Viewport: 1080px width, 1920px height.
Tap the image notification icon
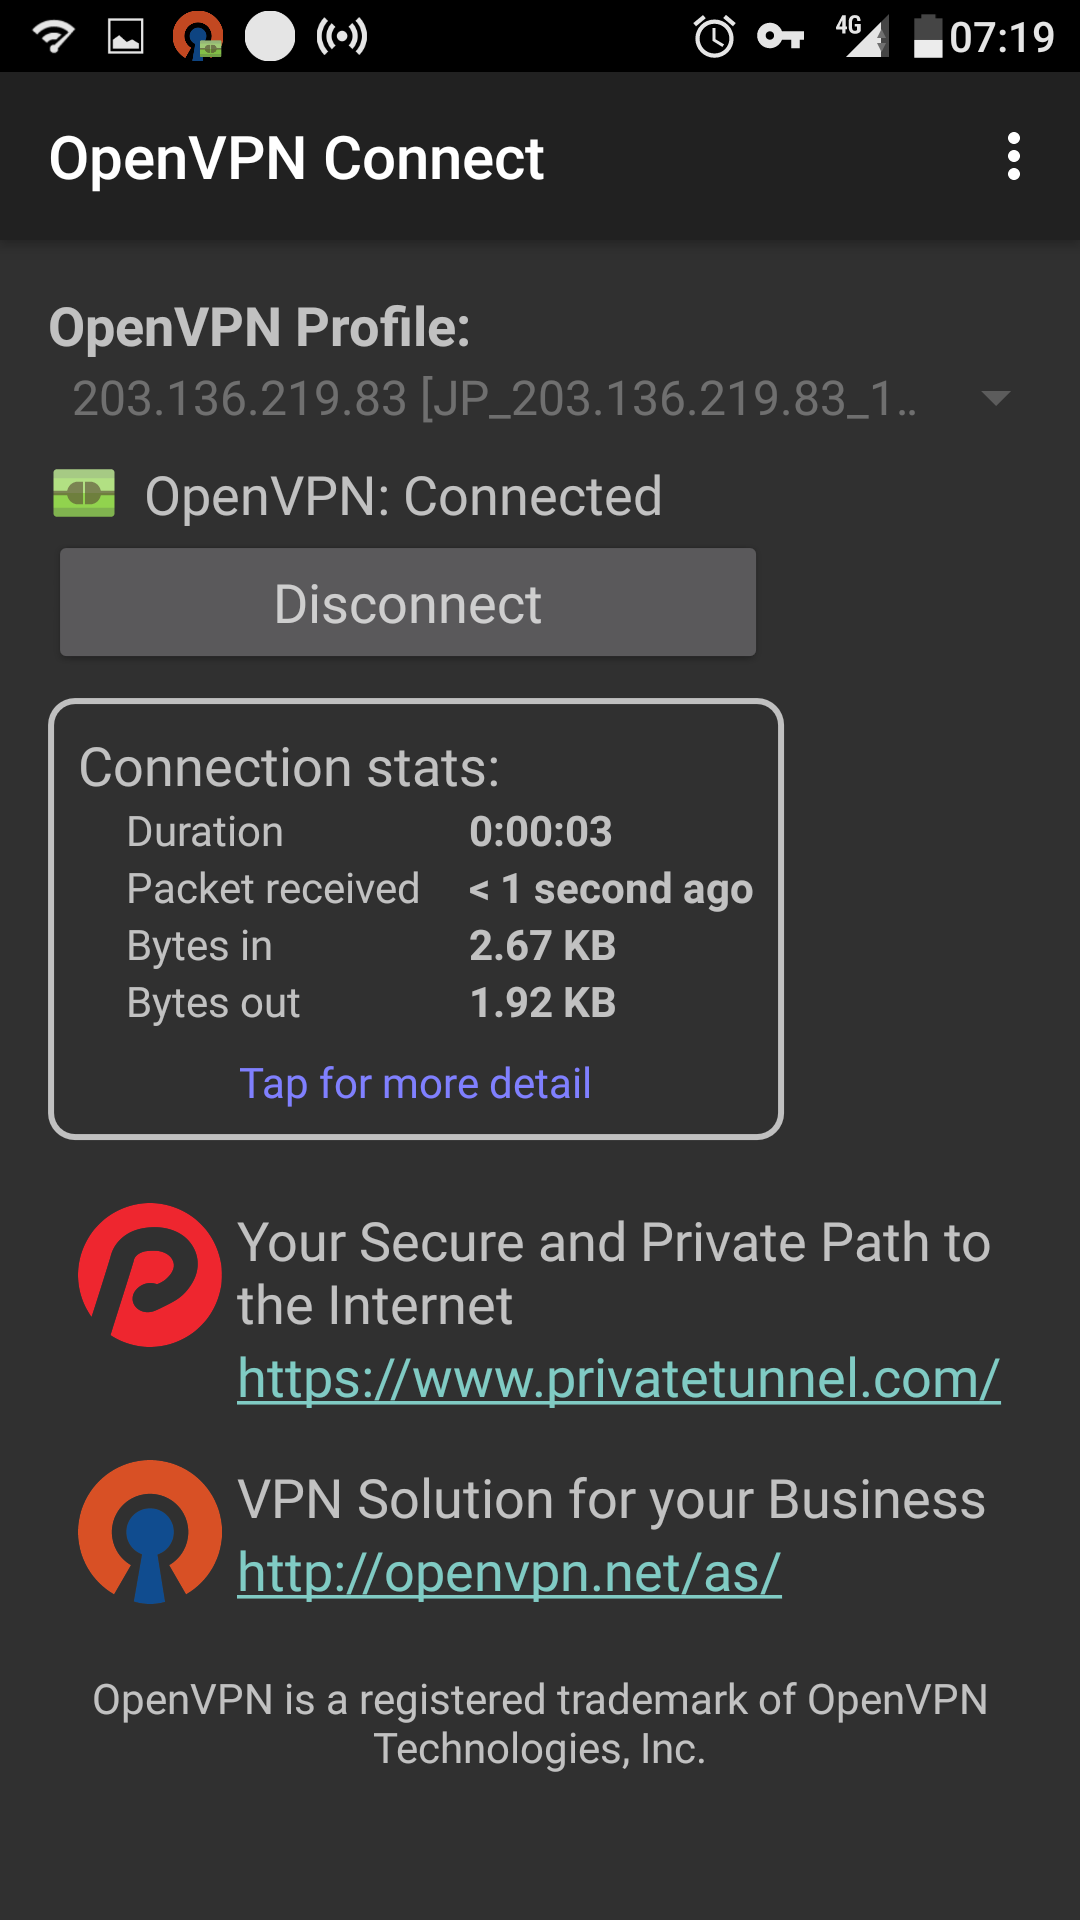[125, 37]
